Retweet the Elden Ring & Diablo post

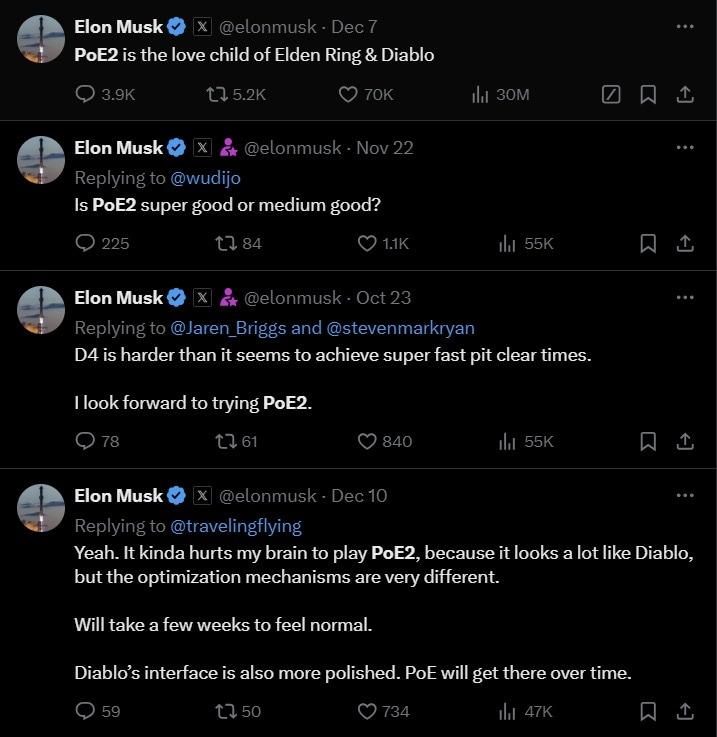[216, 94]
